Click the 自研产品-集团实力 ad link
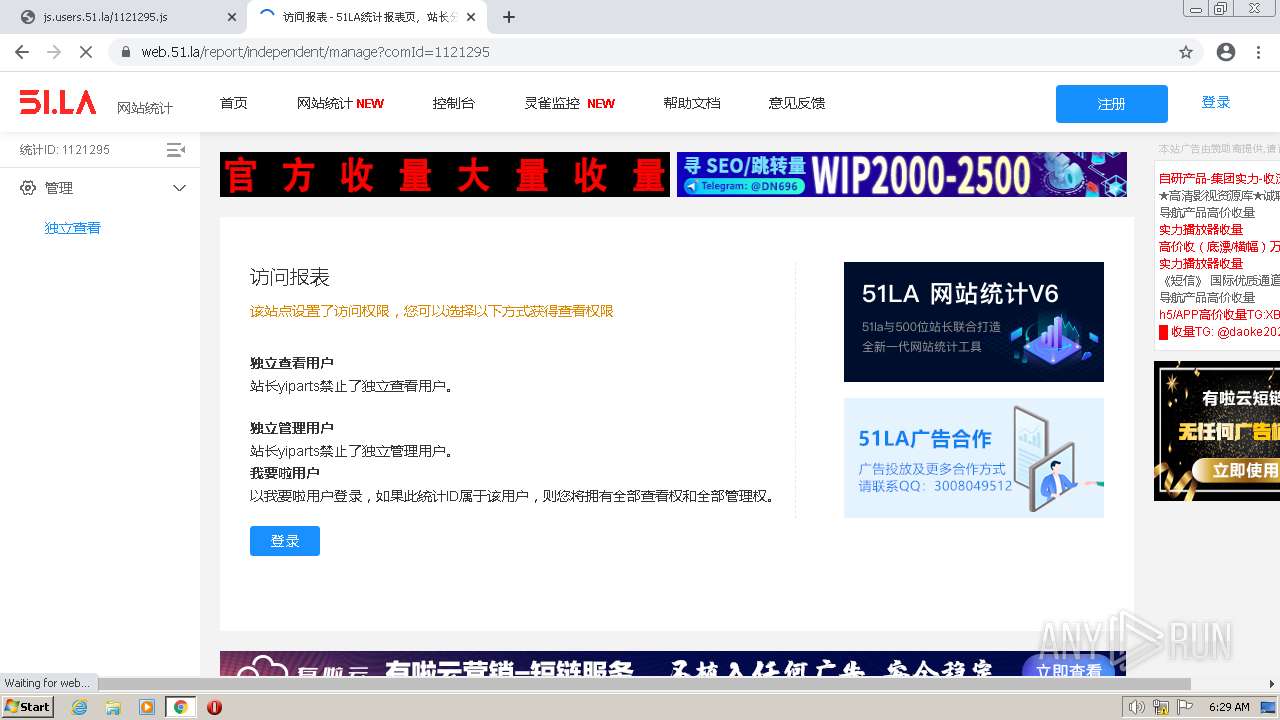The width and height of the screenshot is (1280, 720). click(1219, 179)
